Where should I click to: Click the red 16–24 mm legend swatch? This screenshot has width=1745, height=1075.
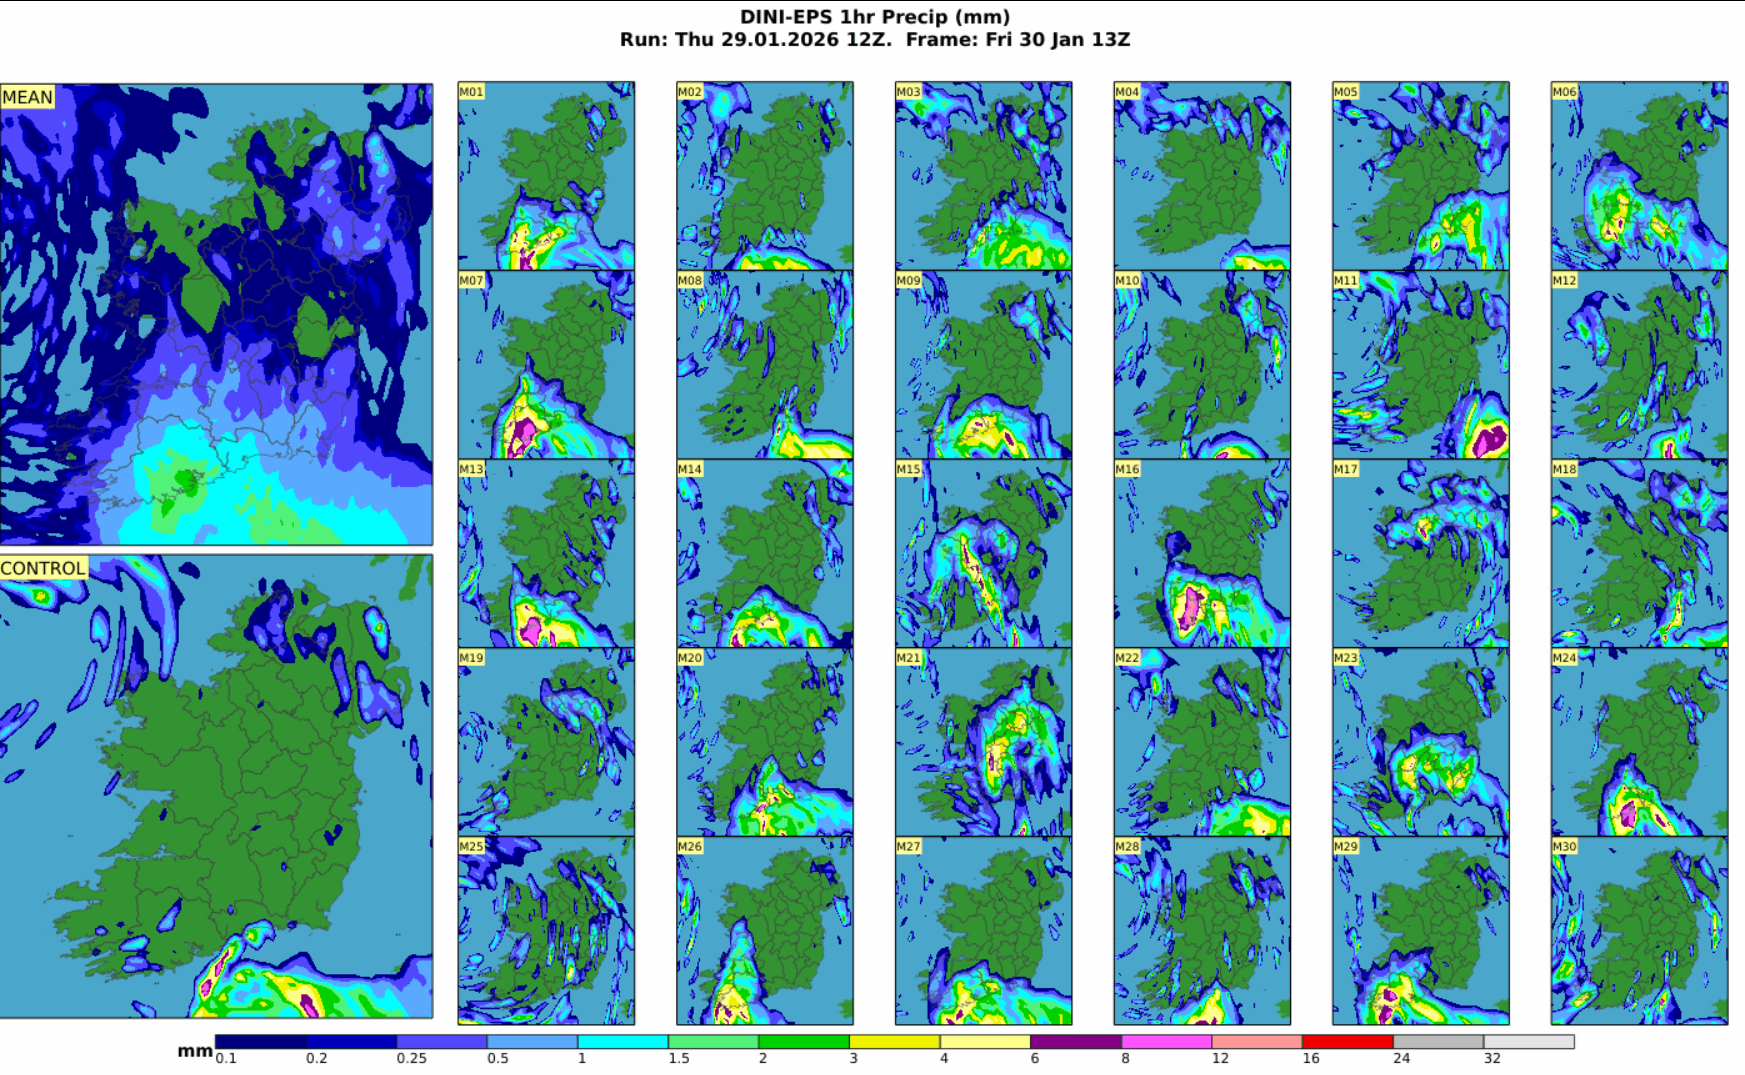1347,1042
